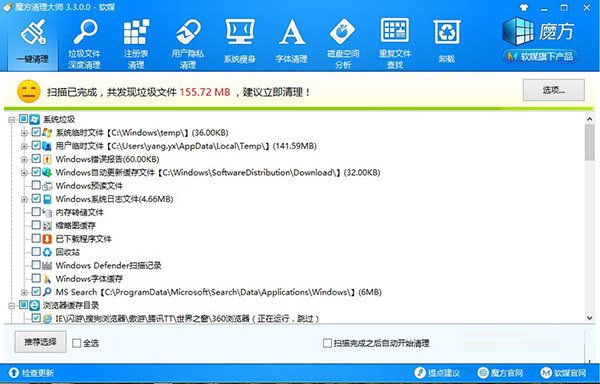Visit the 魔方官网 link
Viewport: 600px width, 384px height.
point(507,373)
